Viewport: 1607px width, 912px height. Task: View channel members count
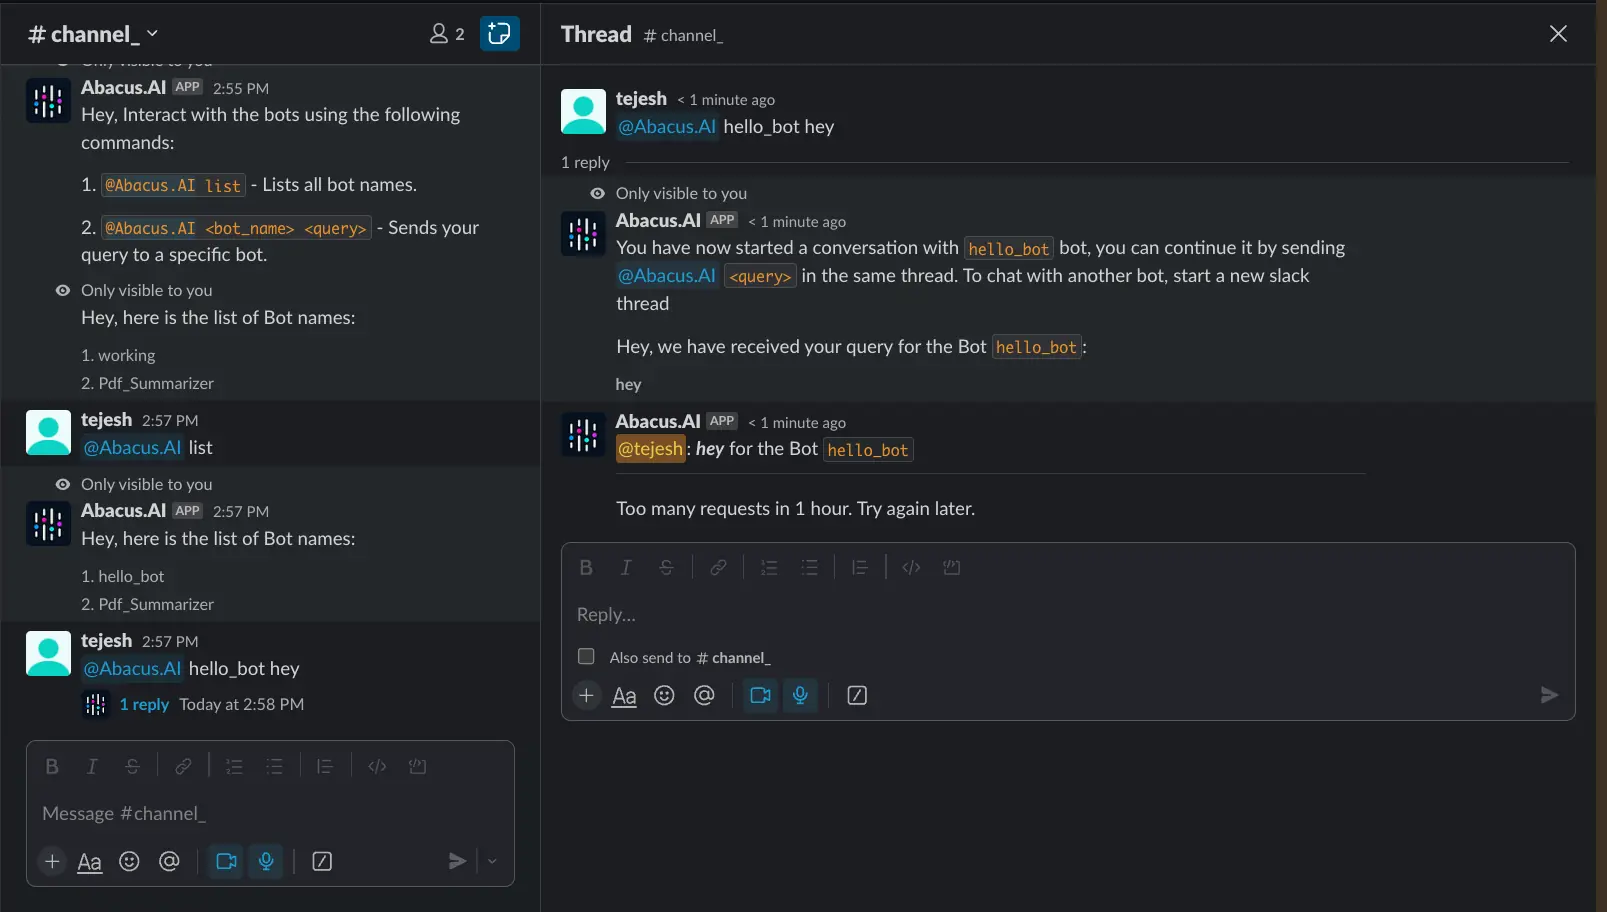click(x=447, y=34)
